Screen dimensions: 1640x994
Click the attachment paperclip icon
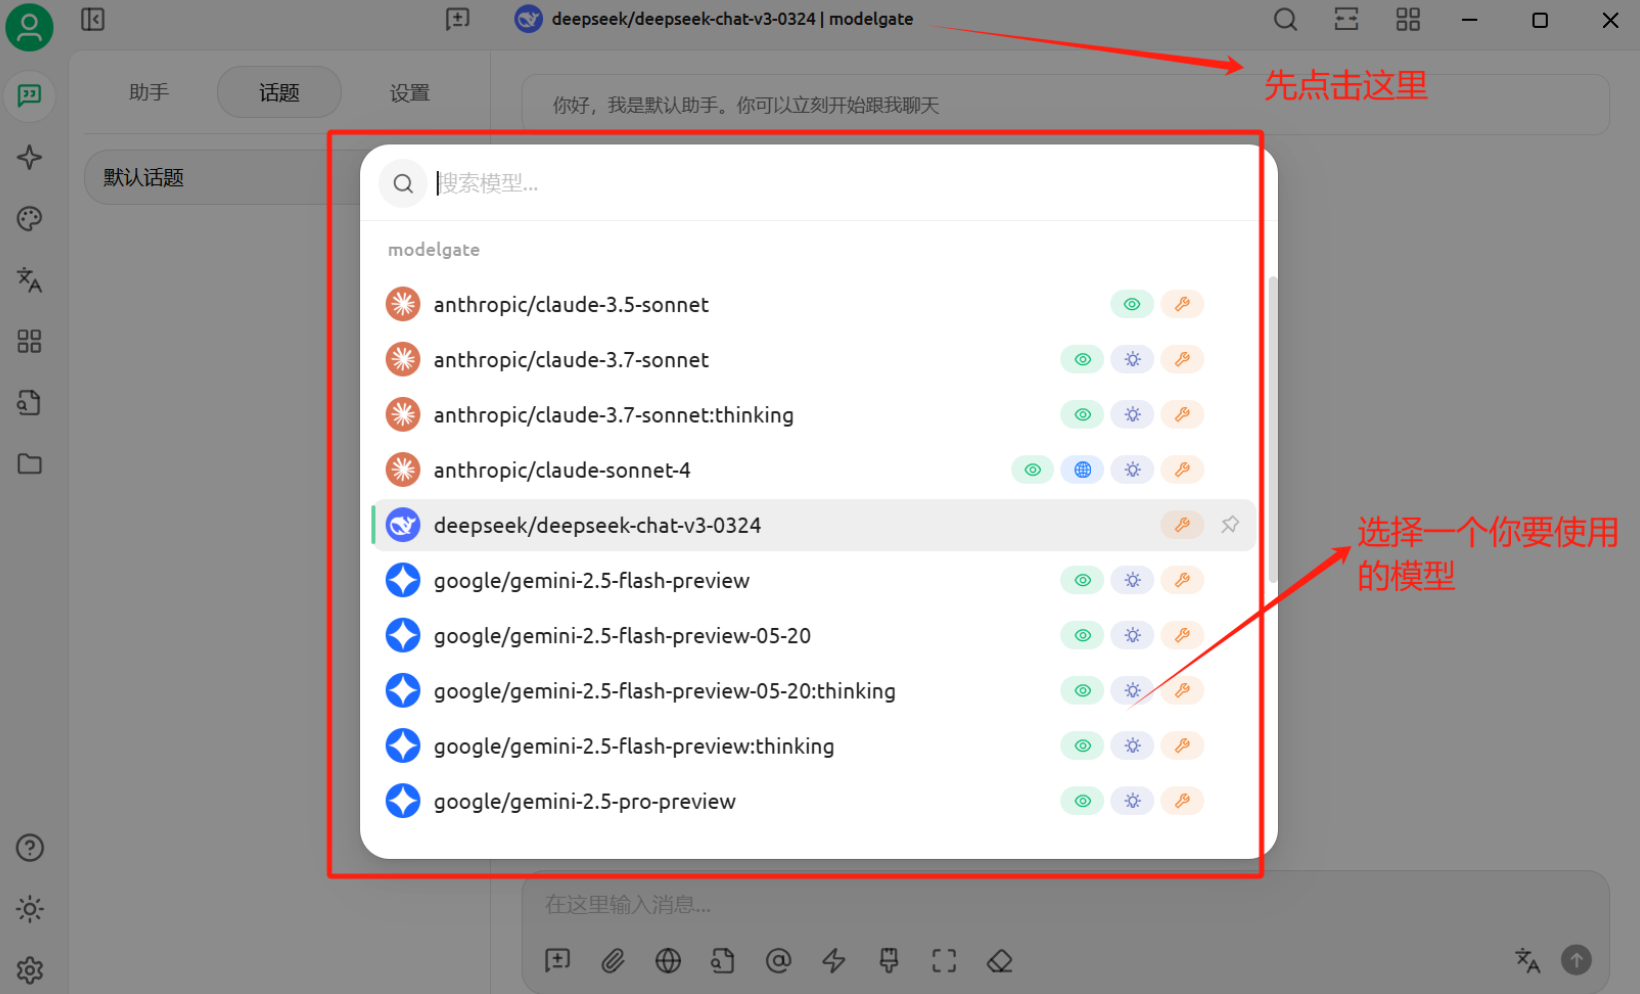(x=612, y=961)
